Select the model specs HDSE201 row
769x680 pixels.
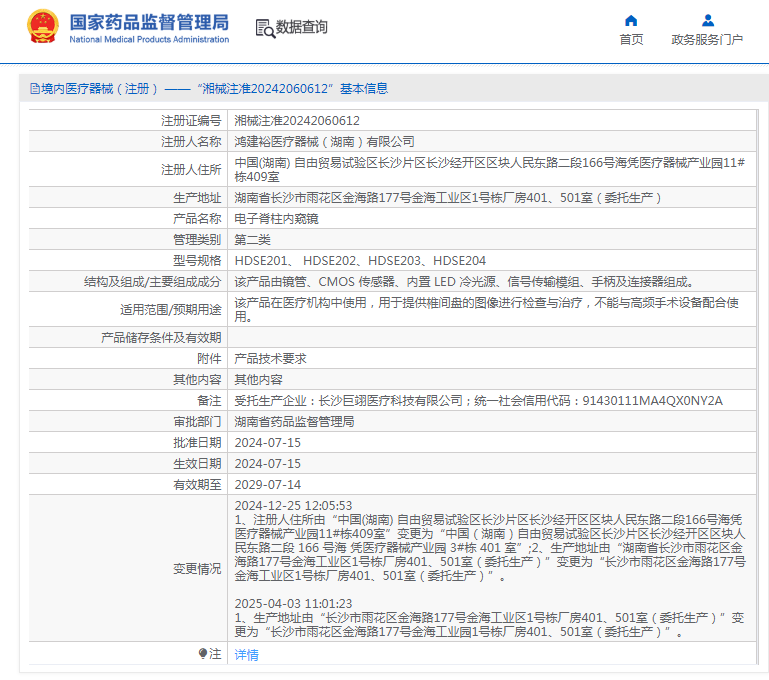click(x=360, y=260)
